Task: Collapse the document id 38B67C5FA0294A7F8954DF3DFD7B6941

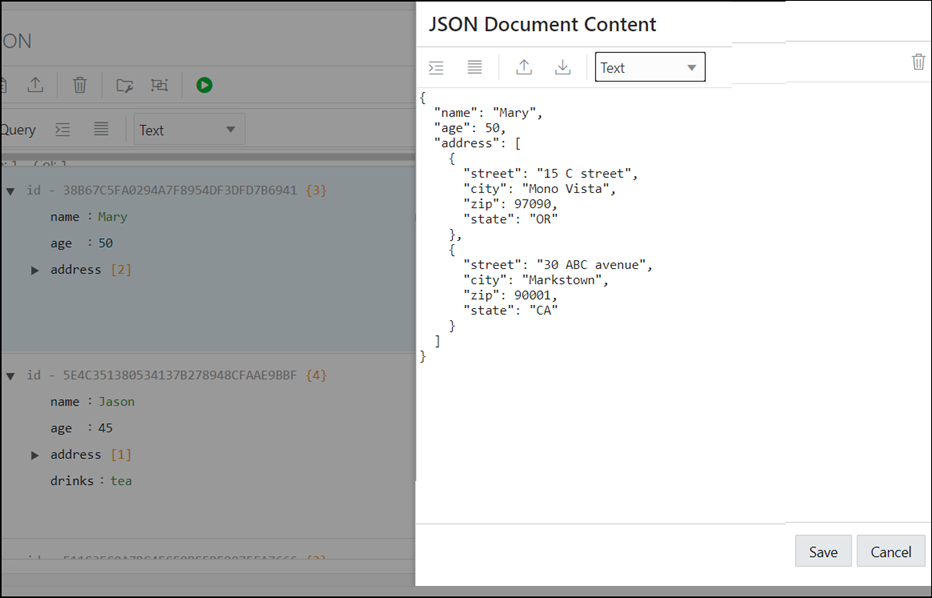Action: click(10, 191)
